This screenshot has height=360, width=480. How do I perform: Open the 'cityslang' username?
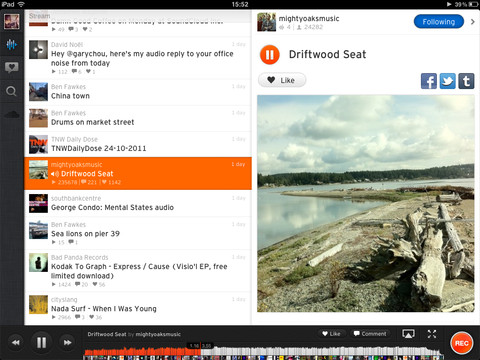pos(64,300)
